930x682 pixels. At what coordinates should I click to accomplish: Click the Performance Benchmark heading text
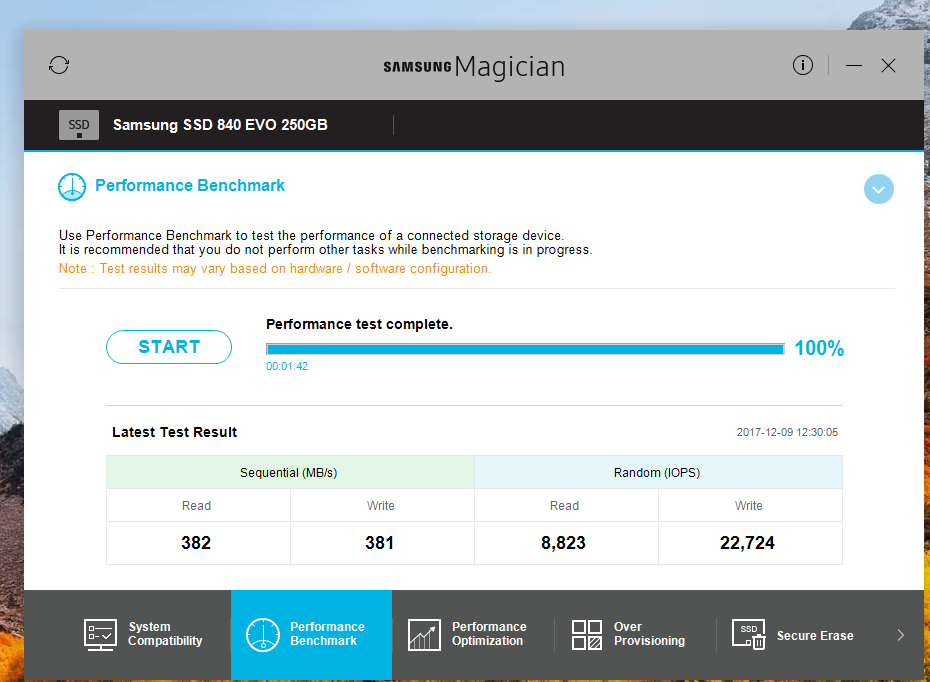[190, 186]
